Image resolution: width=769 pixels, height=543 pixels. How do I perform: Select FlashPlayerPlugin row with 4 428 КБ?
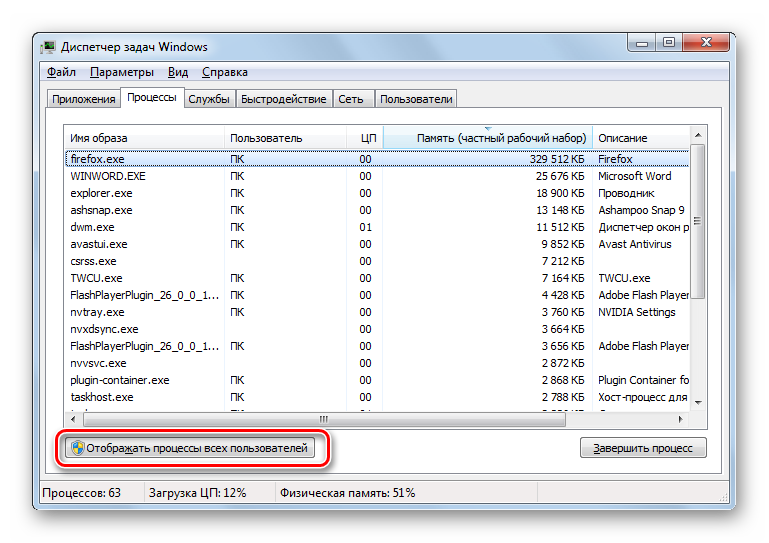click(x=377, y=295)
